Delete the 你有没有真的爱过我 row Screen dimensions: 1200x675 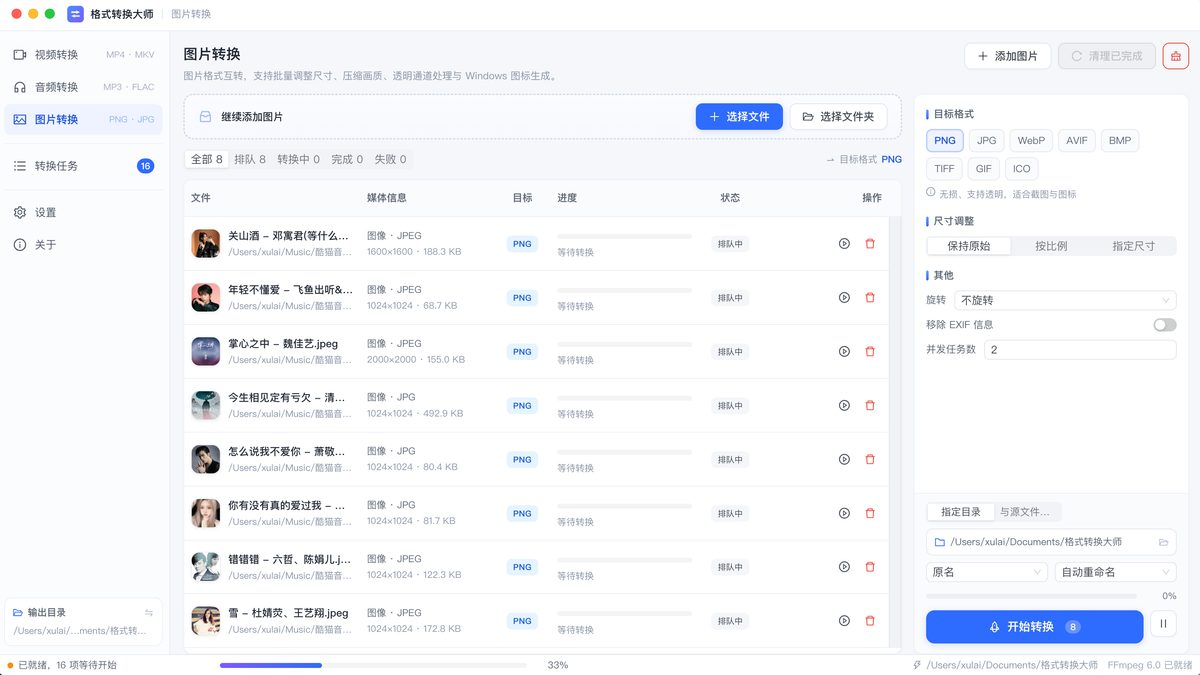(x=869, y=513)
